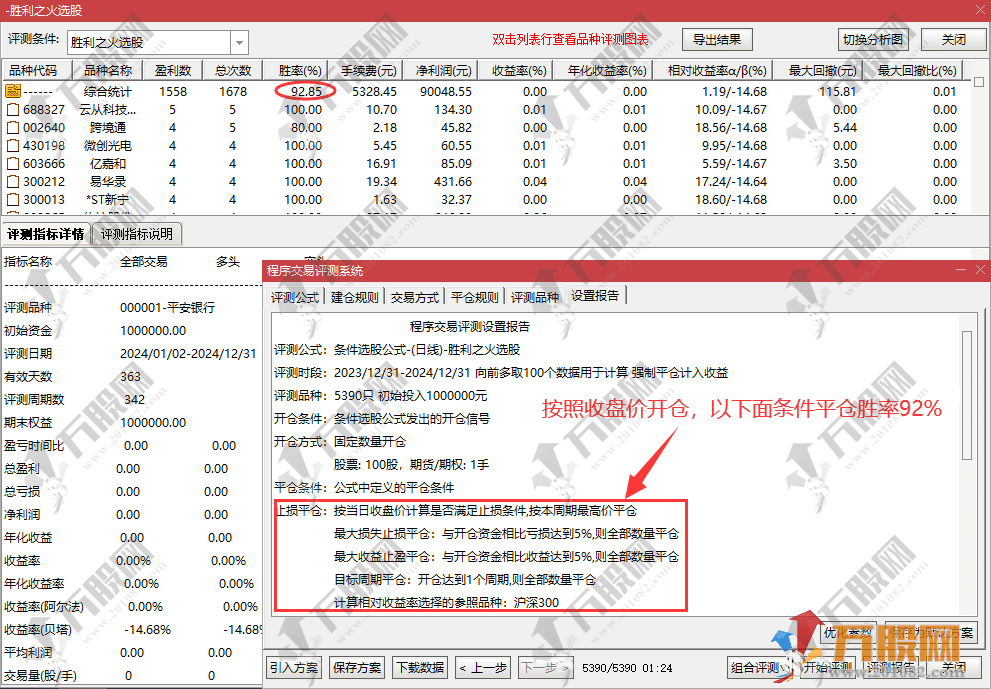Click the 评测报告 button

(889, 668)
